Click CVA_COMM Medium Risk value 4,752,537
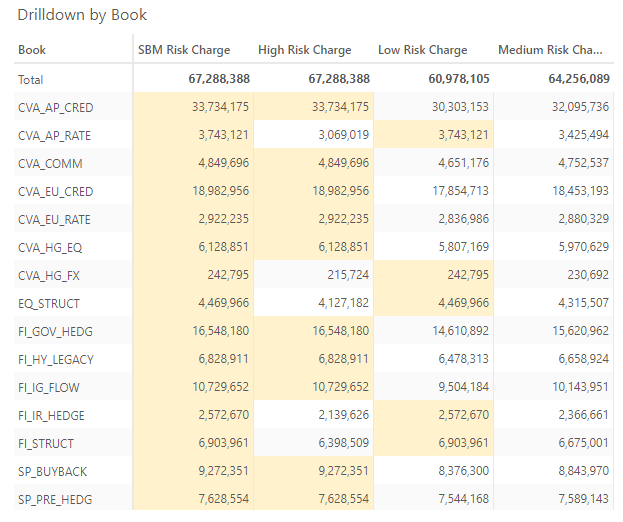Viewport: 623px width, 522px height. coord(583,163)
